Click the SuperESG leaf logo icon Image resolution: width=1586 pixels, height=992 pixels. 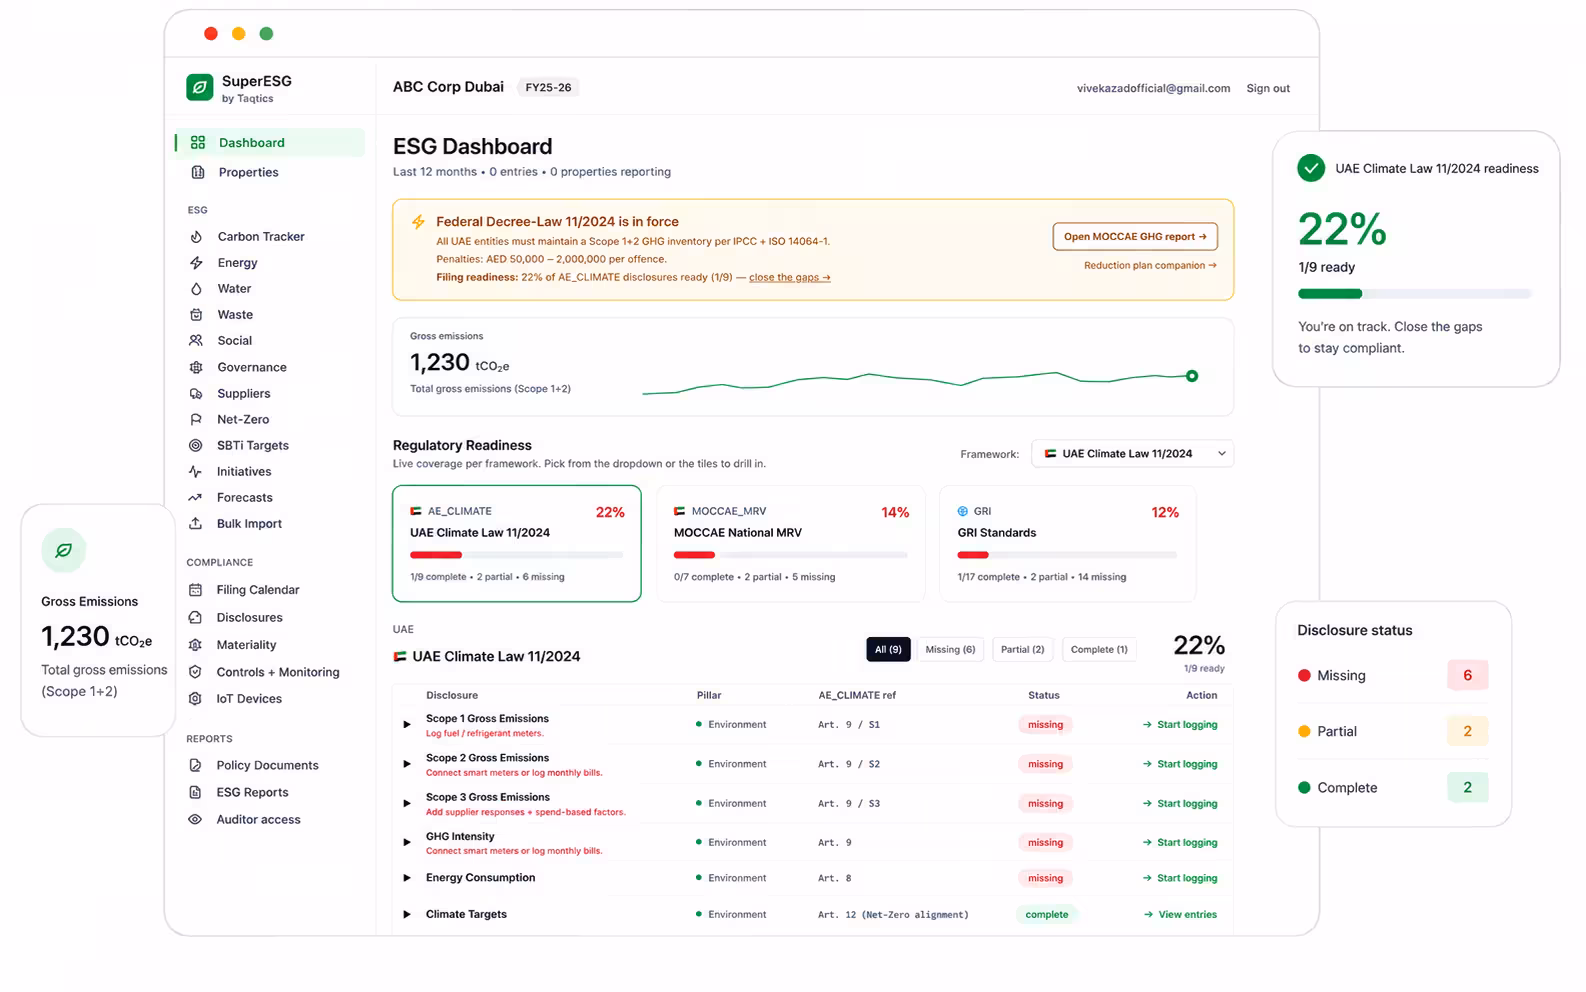(200, 88)
